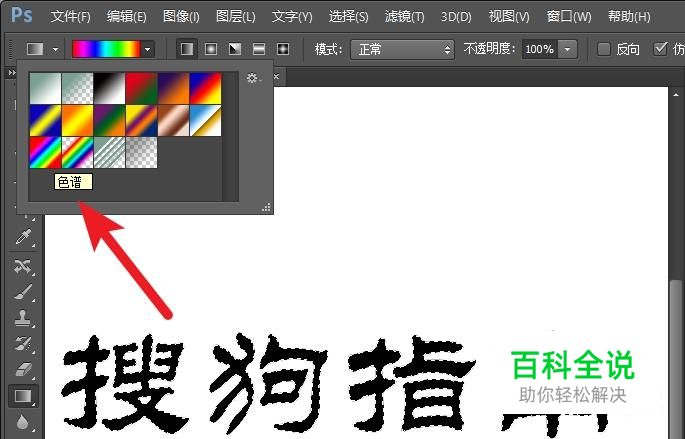Pick the Transparent Rainbow gradient swatch

coord(77,152)
